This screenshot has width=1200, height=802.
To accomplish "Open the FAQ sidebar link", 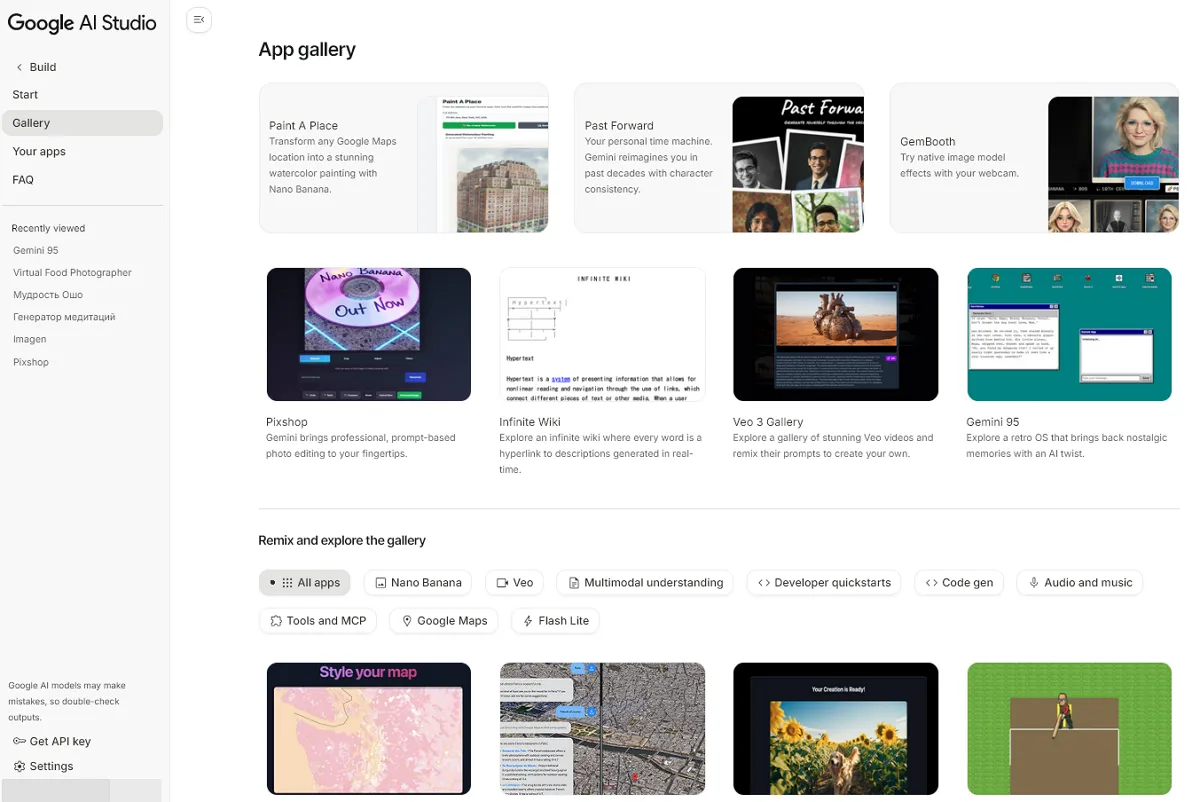I will tap(23, 180).
